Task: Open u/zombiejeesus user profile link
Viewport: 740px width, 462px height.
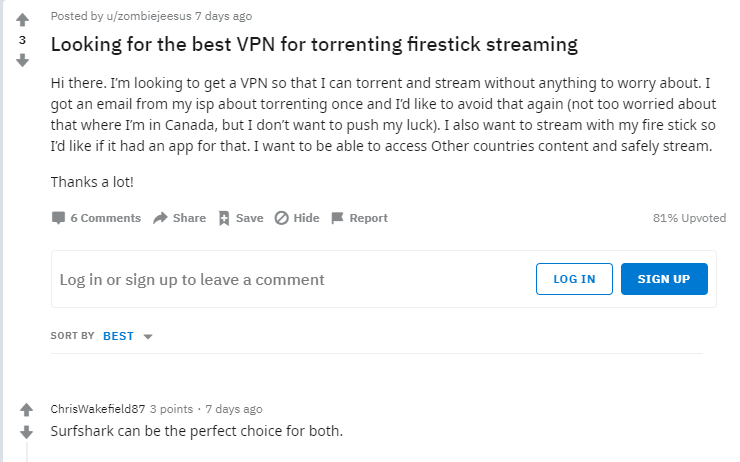Action: [149, 16]
